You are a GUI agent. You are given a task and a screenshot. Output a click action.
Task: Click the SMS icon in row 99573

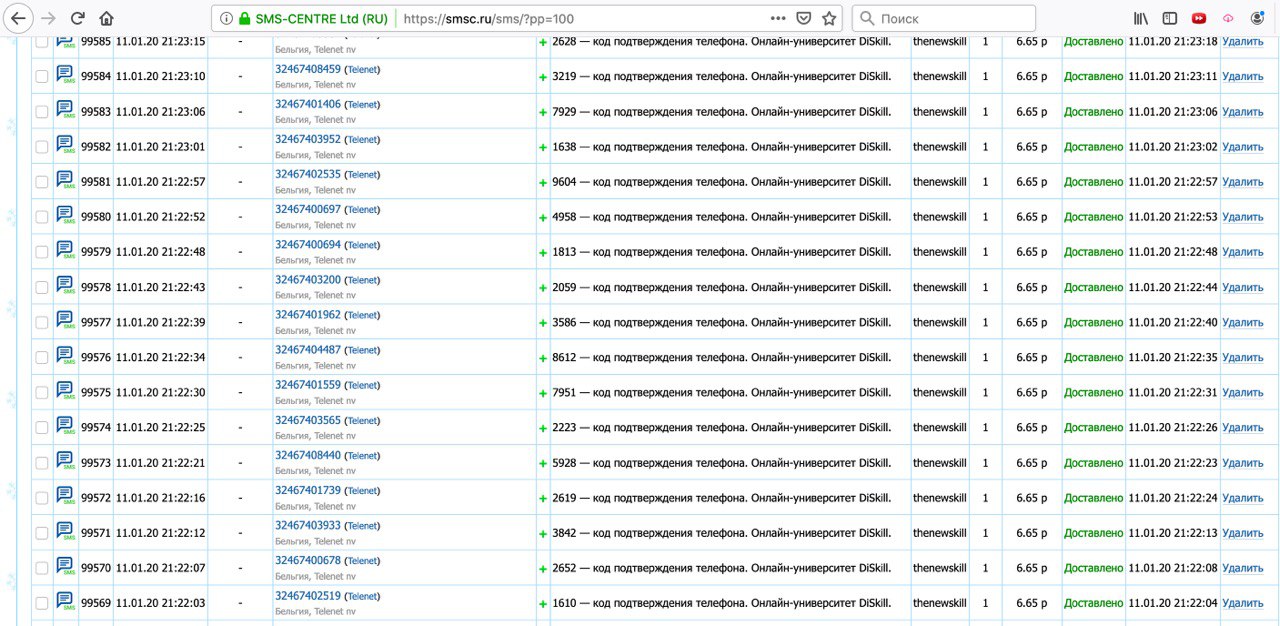pos(65,462)
